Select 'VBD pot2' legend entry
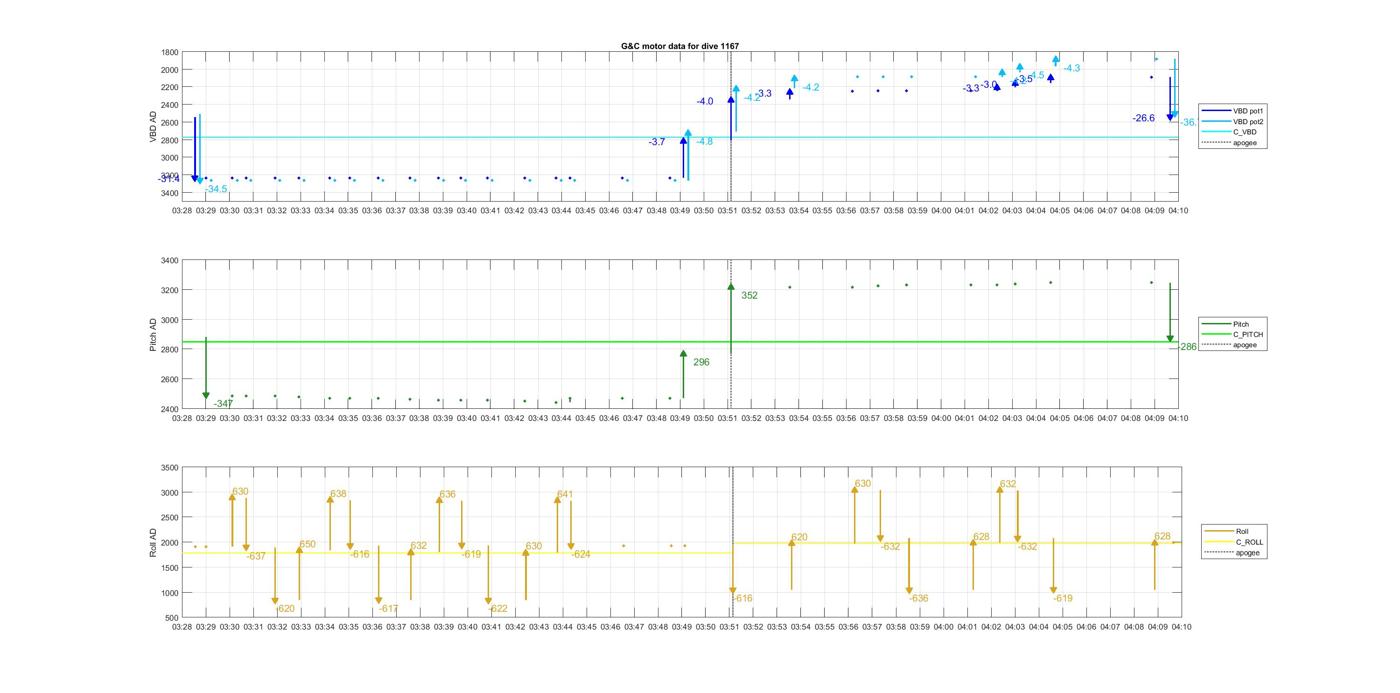 (x=1232, y=121)
